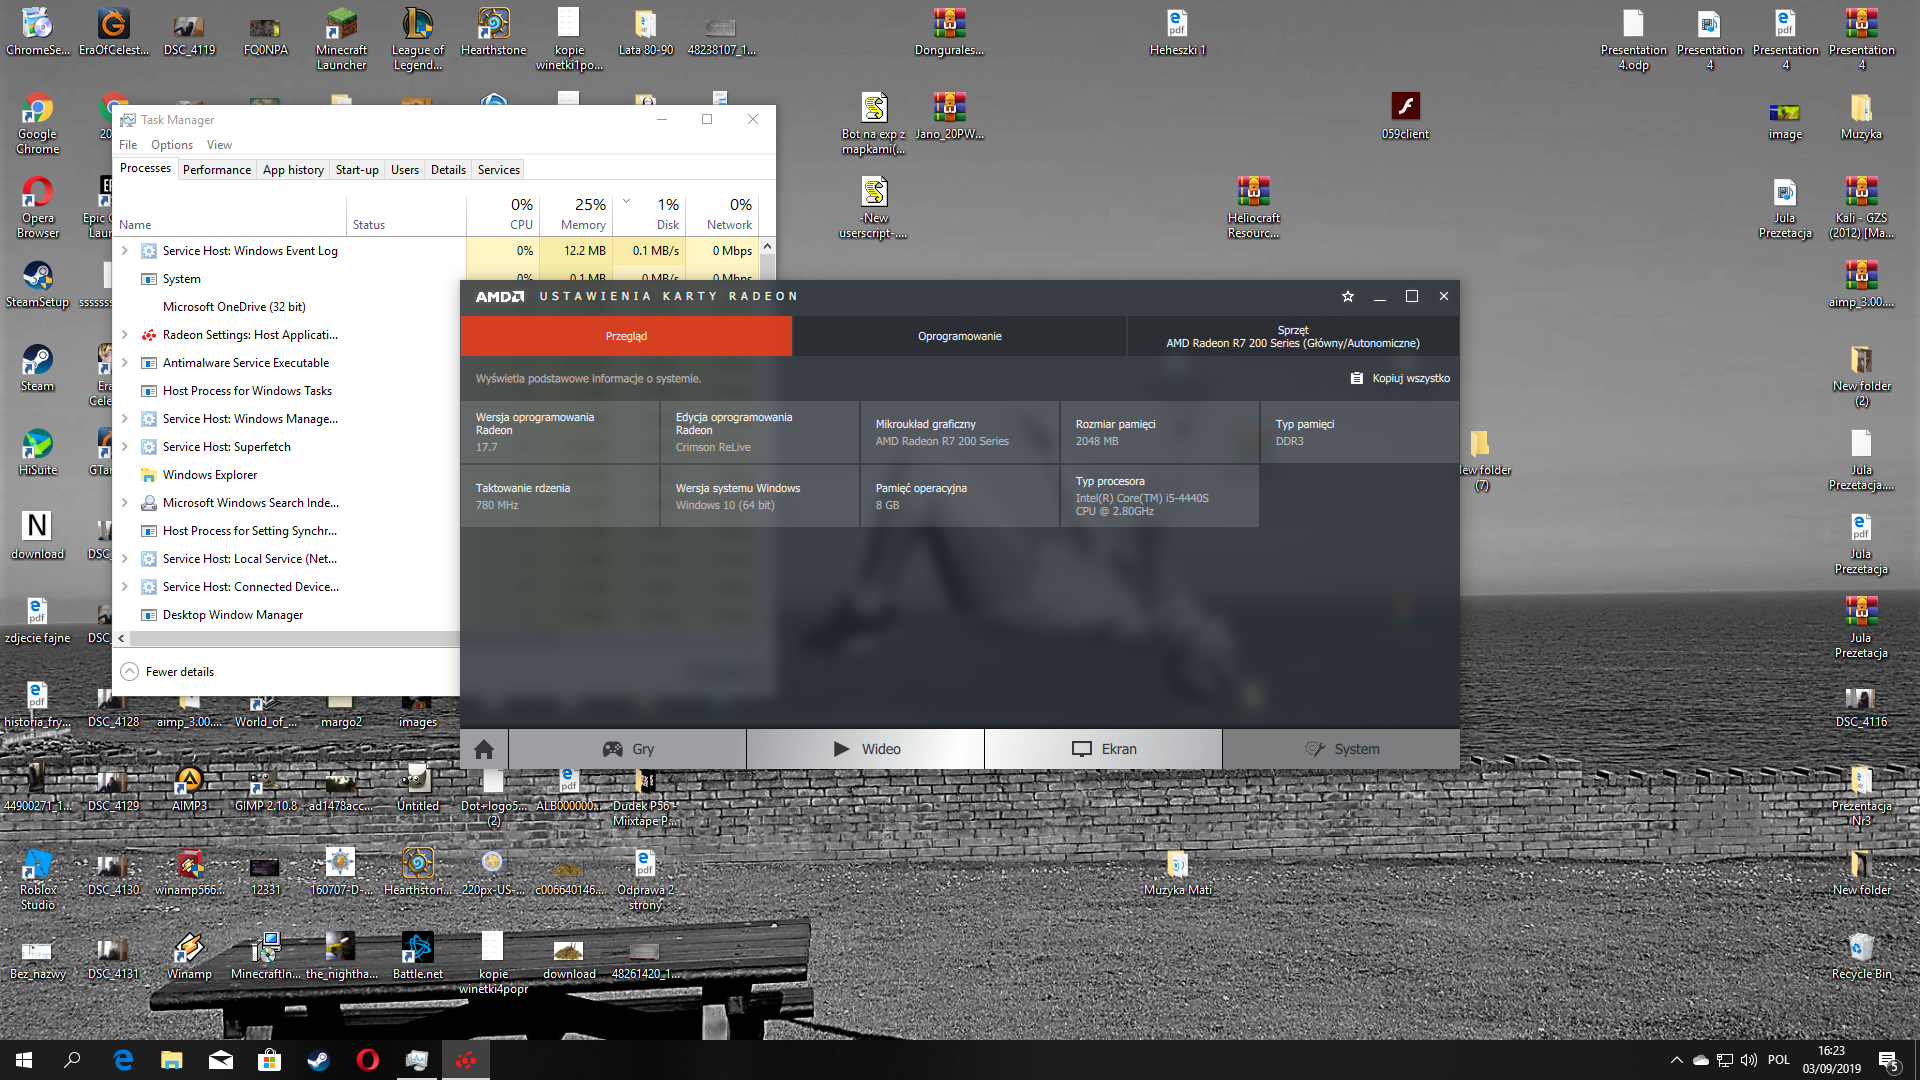This screenshot has width=1920, height=1080.
Task: Open Steam from the taskbar
Action: (319, 1060)
